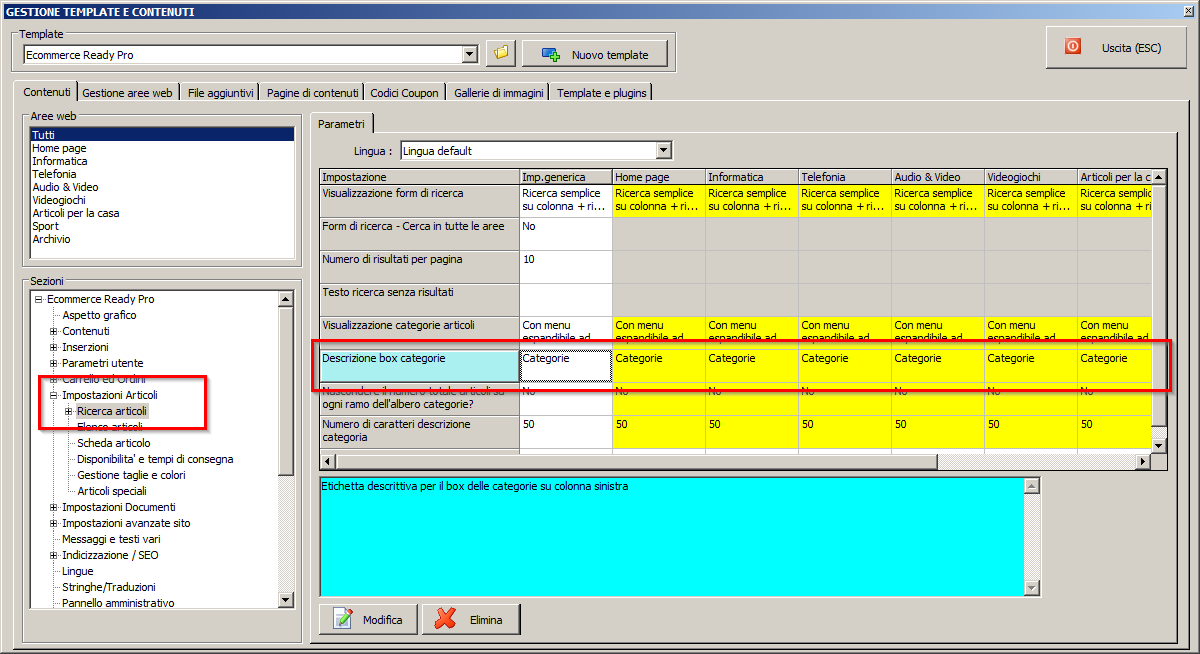The height and width of the screenshot is (654, 1200).
Task: Open the Gallerie di immagini tab
Action: (x=499, y=93)
